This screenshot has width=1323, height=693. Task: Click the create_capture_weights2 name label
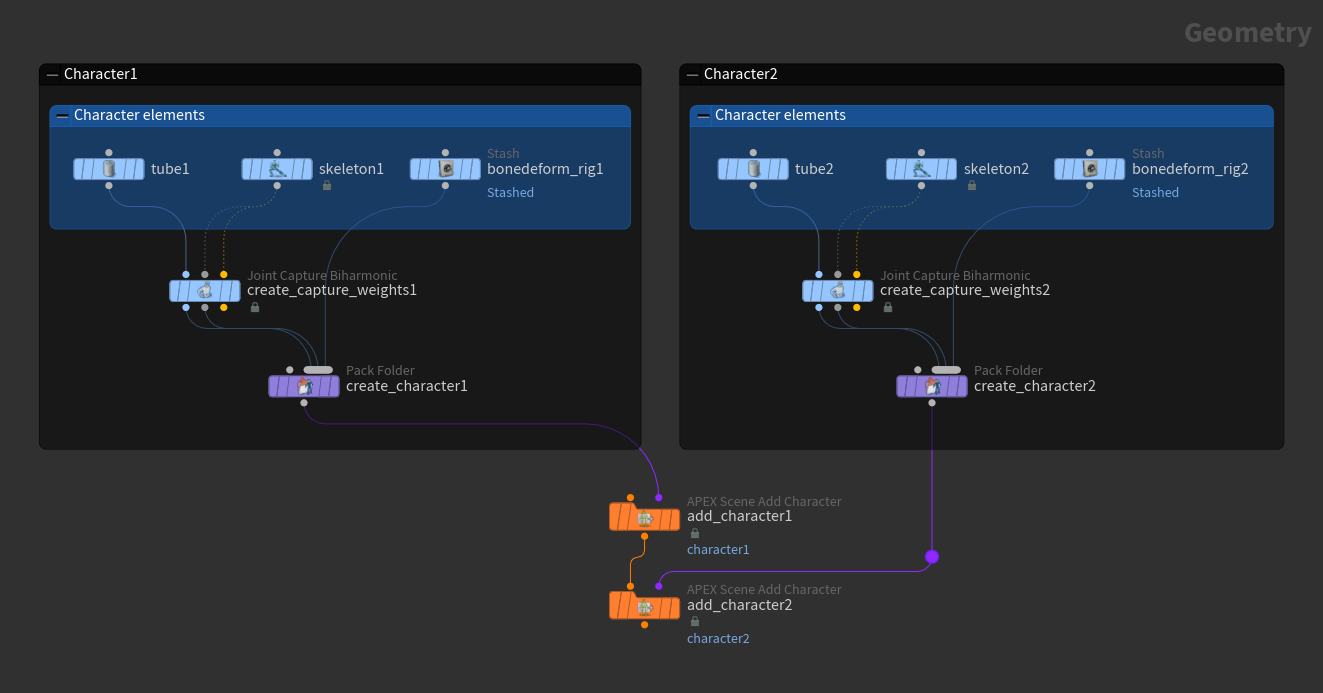click(965, 291)
